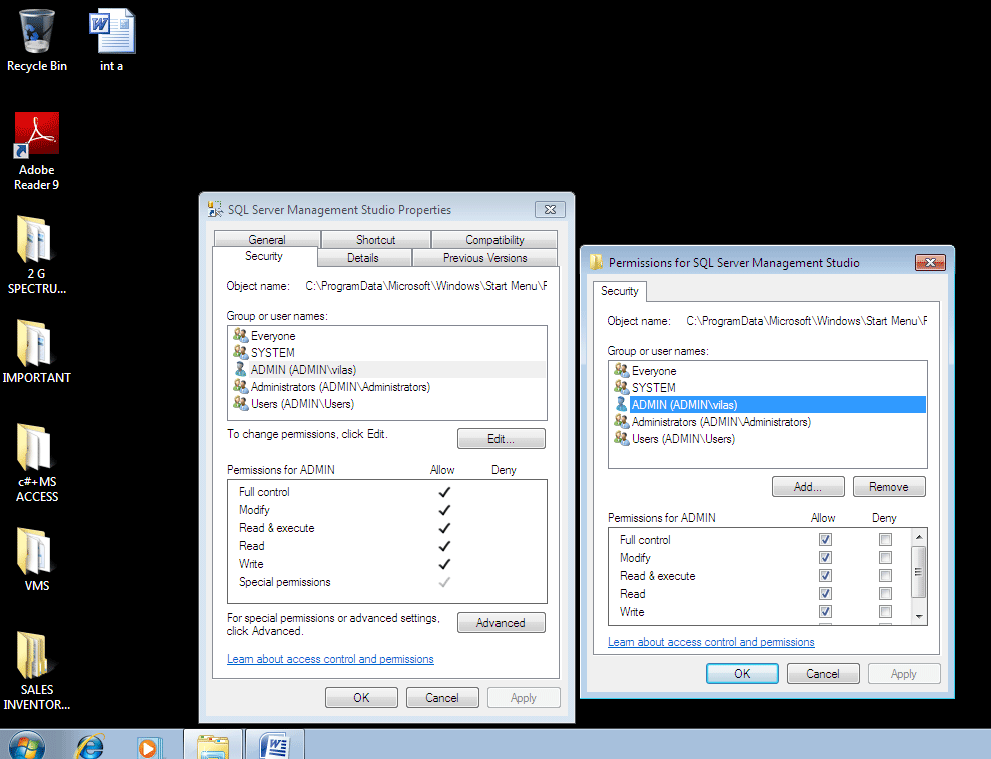The image size is (991, 759).
Task: Click Cancel in Permissions dialog
Action: (x=823, y=674)
